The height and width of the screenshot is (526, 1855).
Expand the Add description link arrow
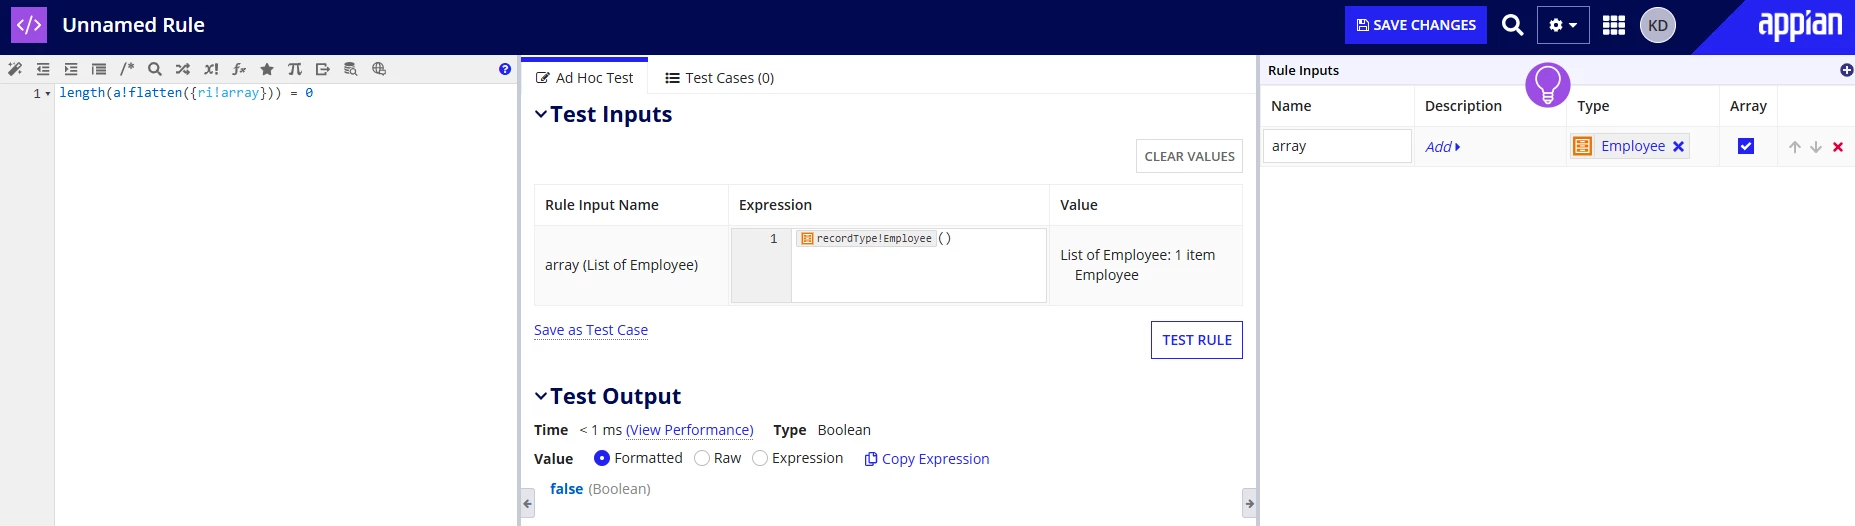(1458, 147)
